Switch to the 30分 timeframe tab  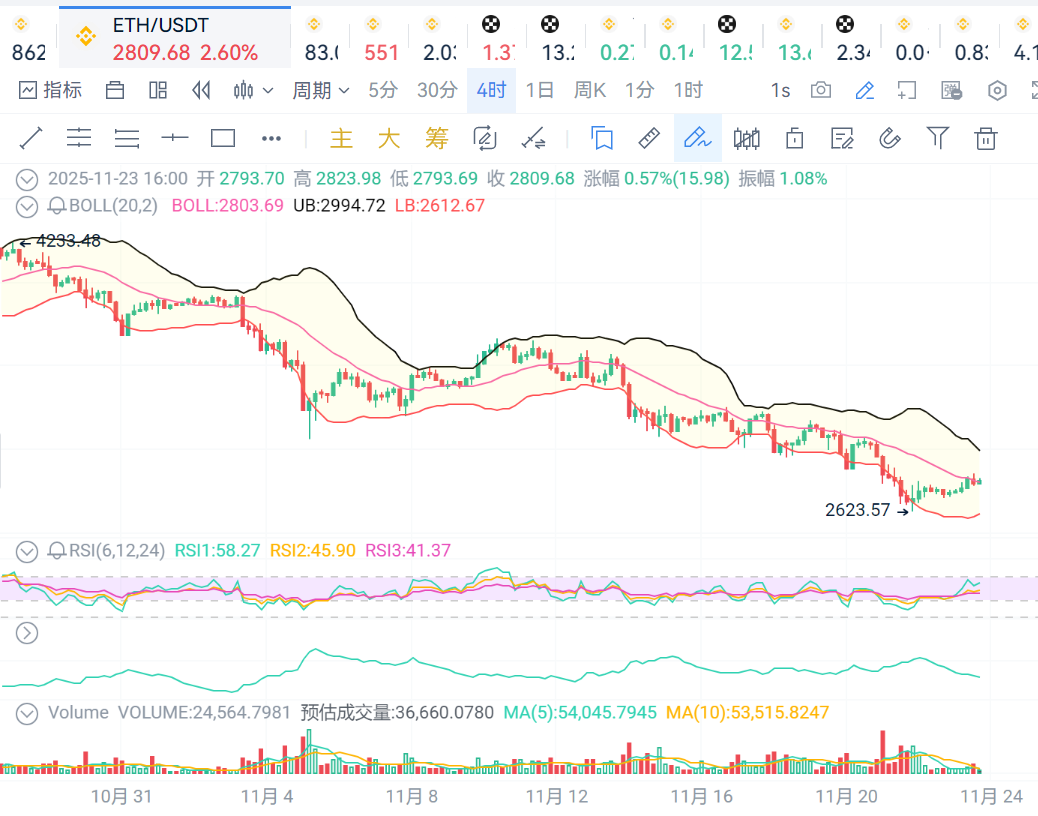(x=437, y=91)
